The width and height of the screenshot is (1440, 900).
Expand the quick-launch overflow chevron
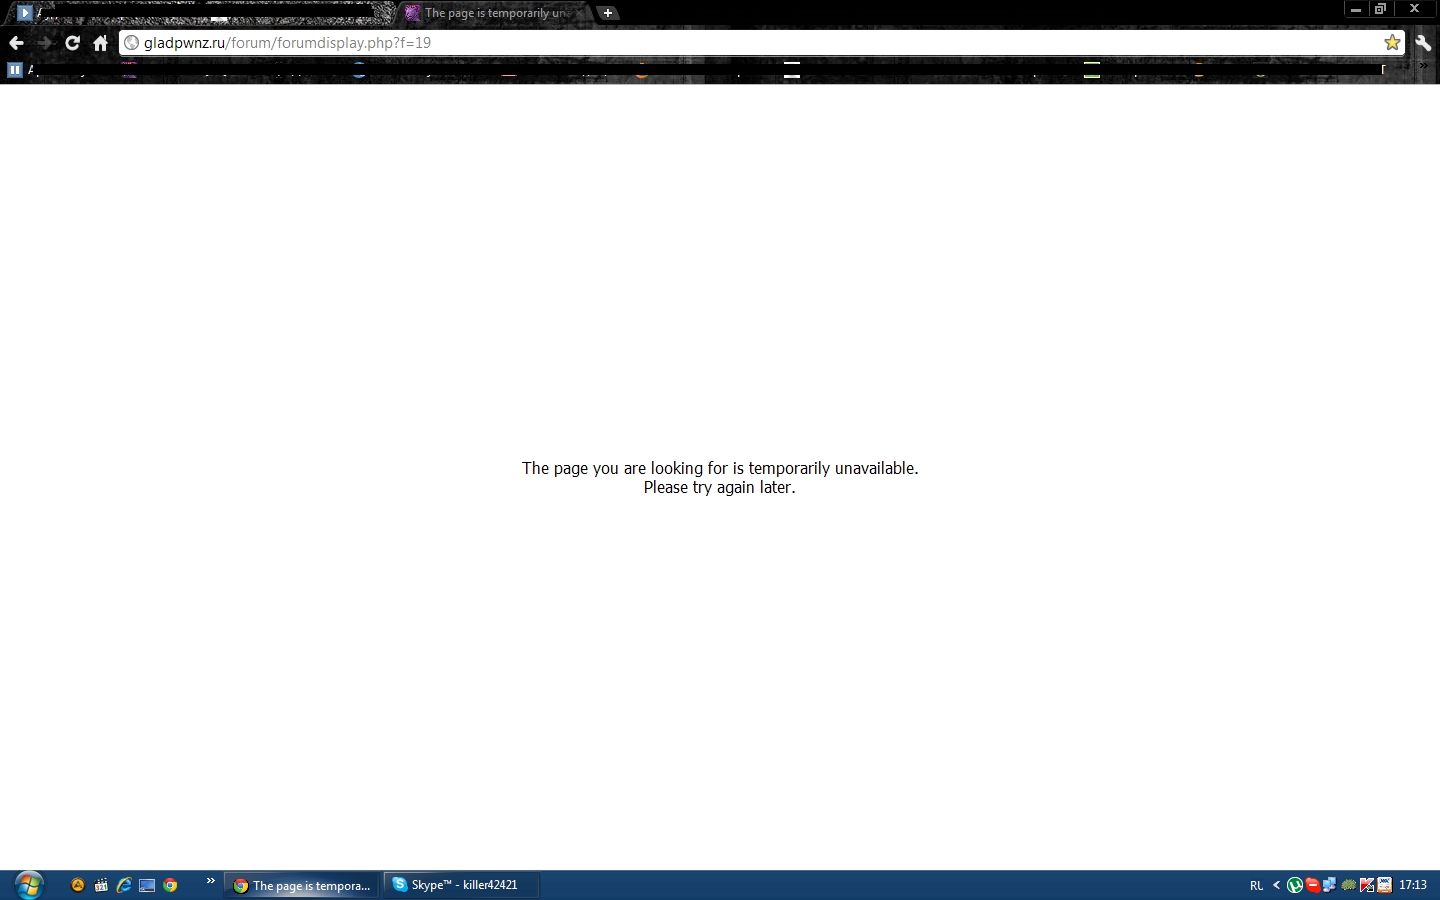coord(210,881)
